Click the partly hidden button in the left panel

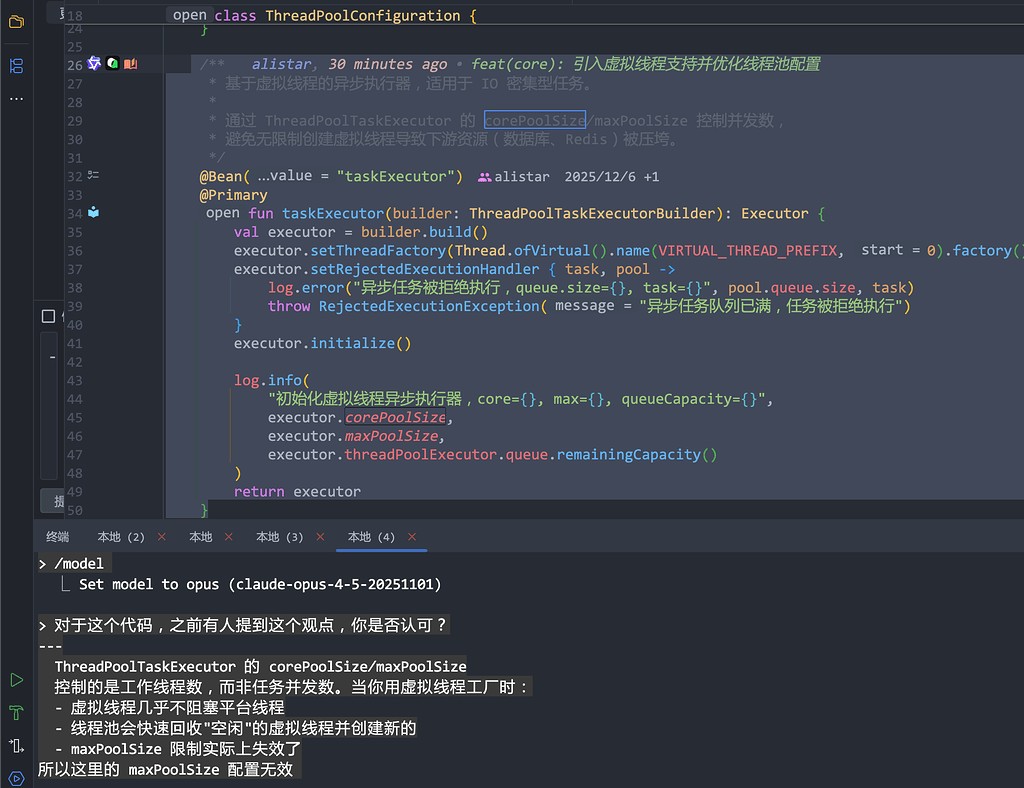click(53, 501)
